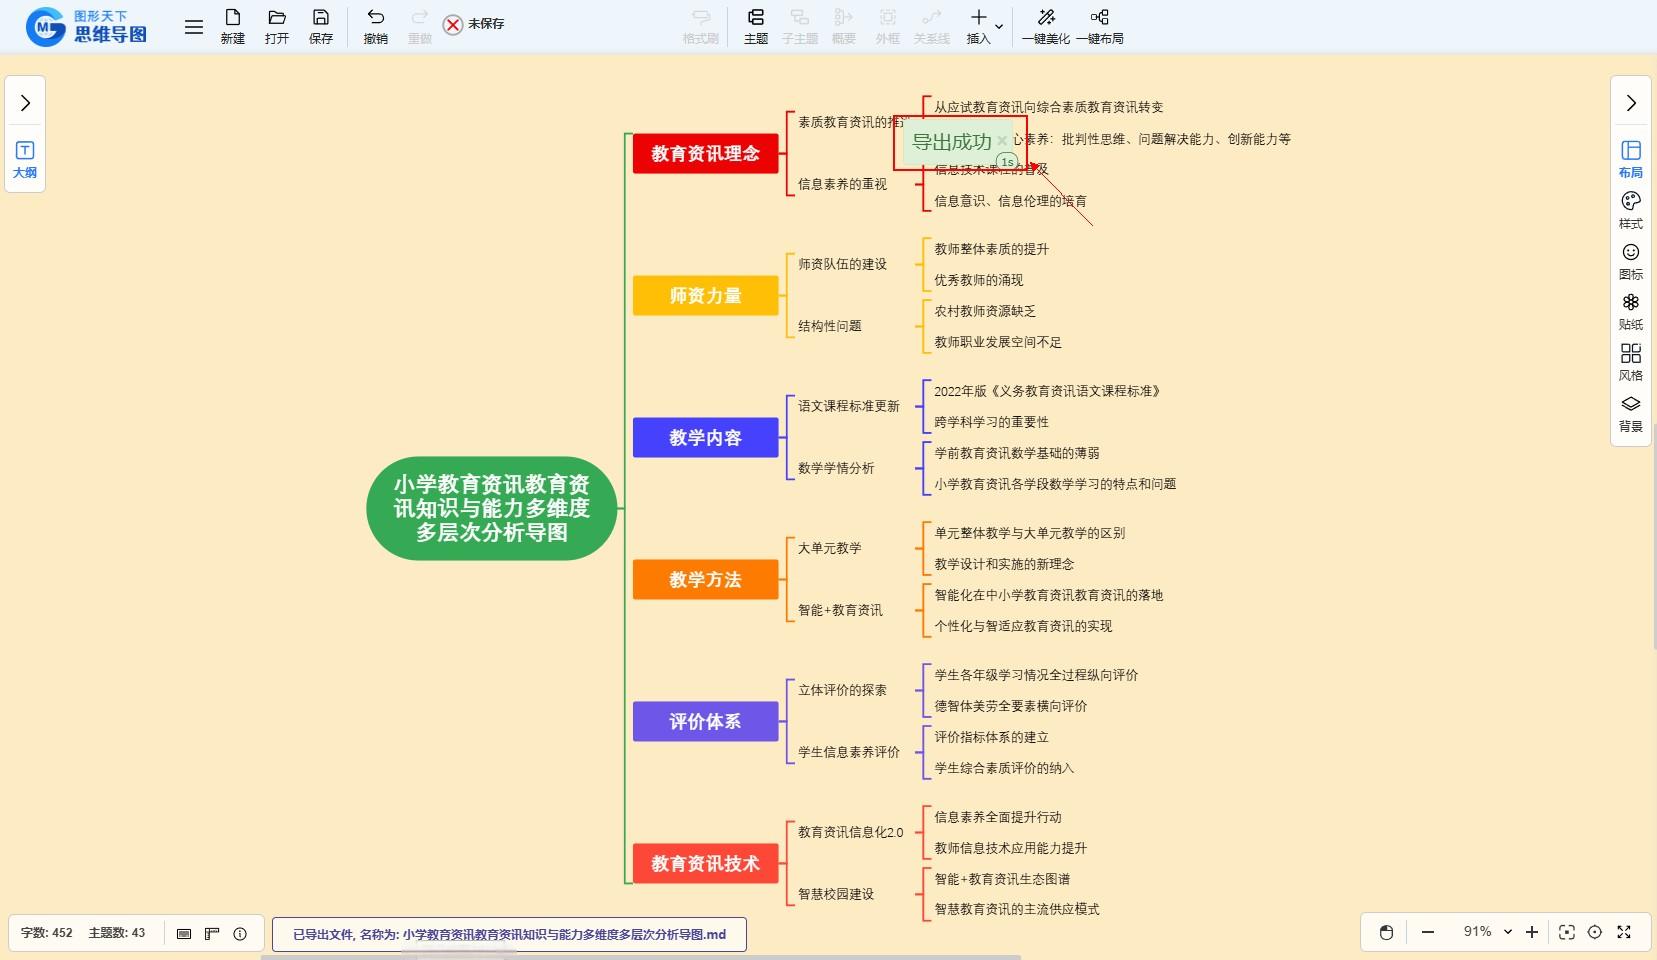The width and height of the screenshot is (1657, 960).
Task: Toggle the 大纲 outline view
Action: tap(25, 159)
